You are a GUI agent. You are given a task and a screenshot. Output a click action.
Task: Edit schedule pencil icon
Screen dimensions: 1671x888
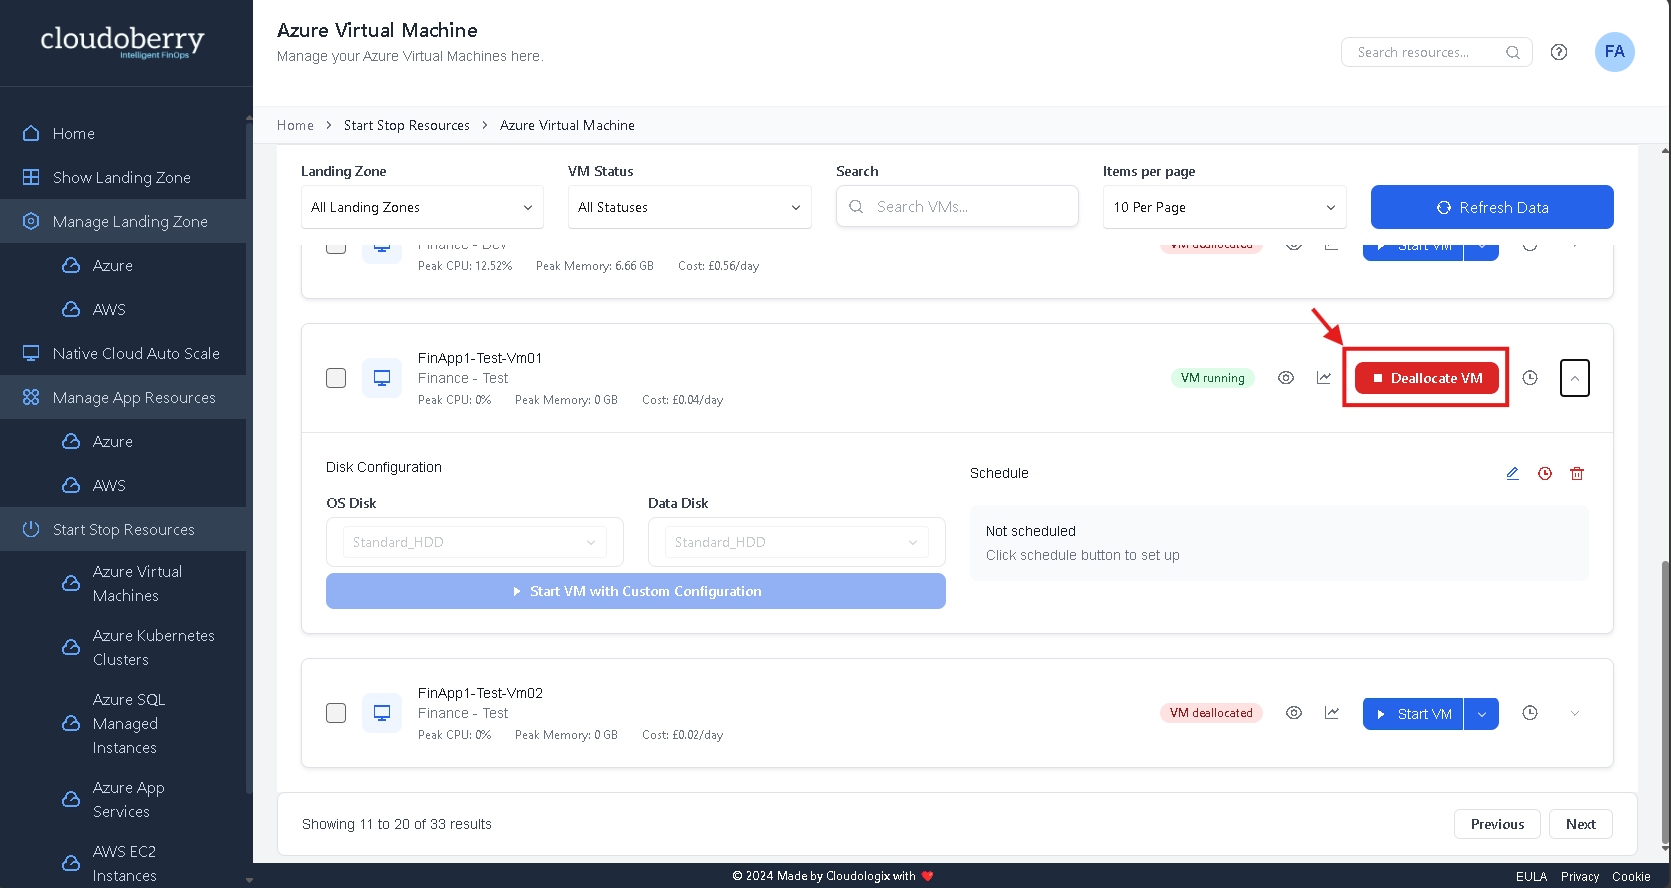[1513, 473]
